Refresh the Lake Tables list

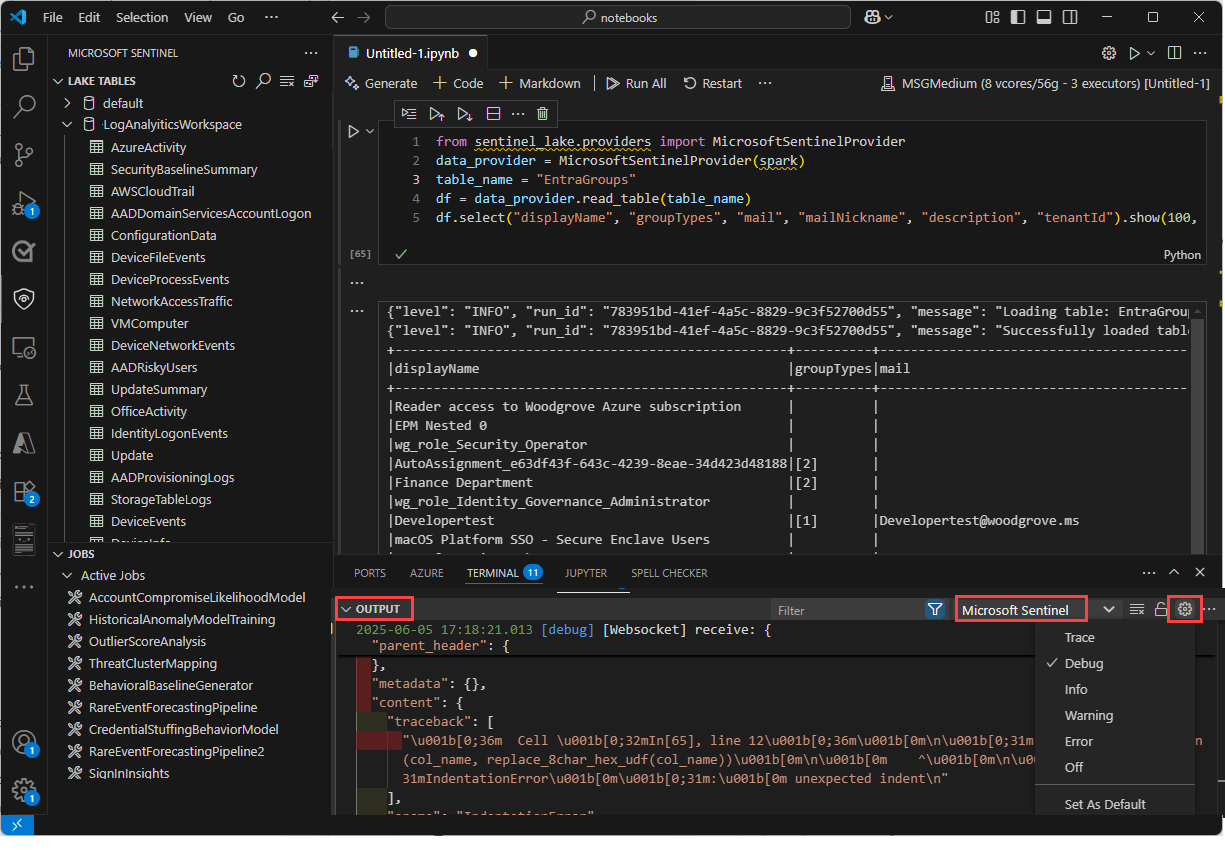[x=238, y=81]
